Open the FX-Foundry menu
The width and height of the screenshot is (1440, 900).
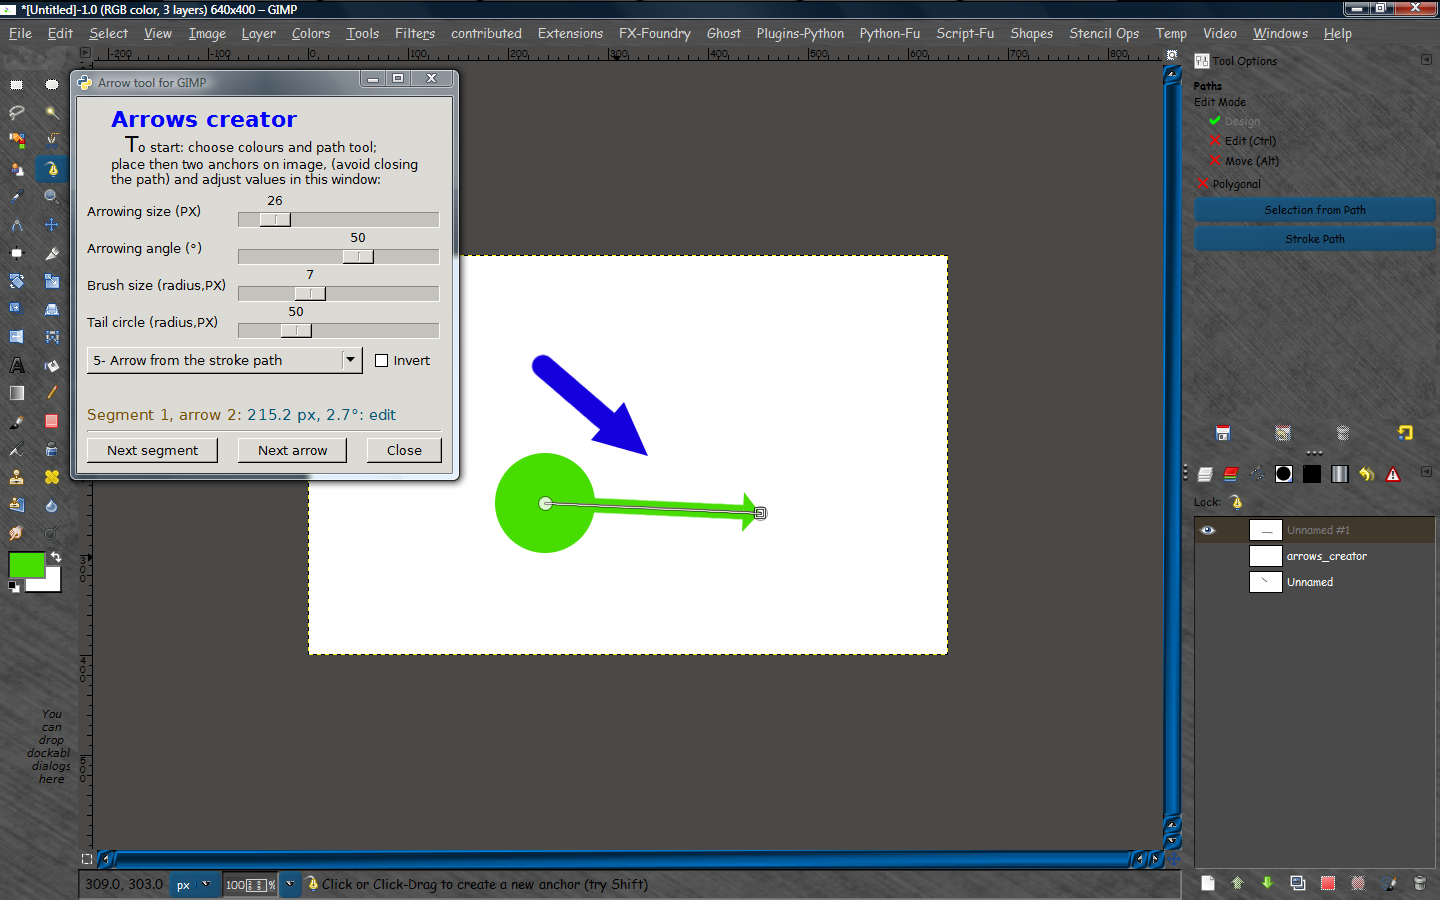tap(655, 33)
